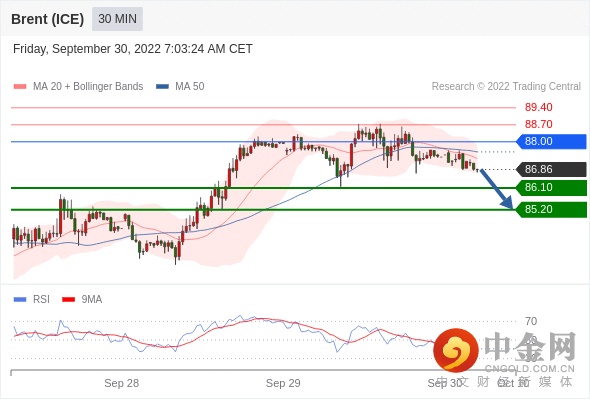Click the black 86.86 current price tag
The height and width of the screenshot is (400, 590).
551,169
